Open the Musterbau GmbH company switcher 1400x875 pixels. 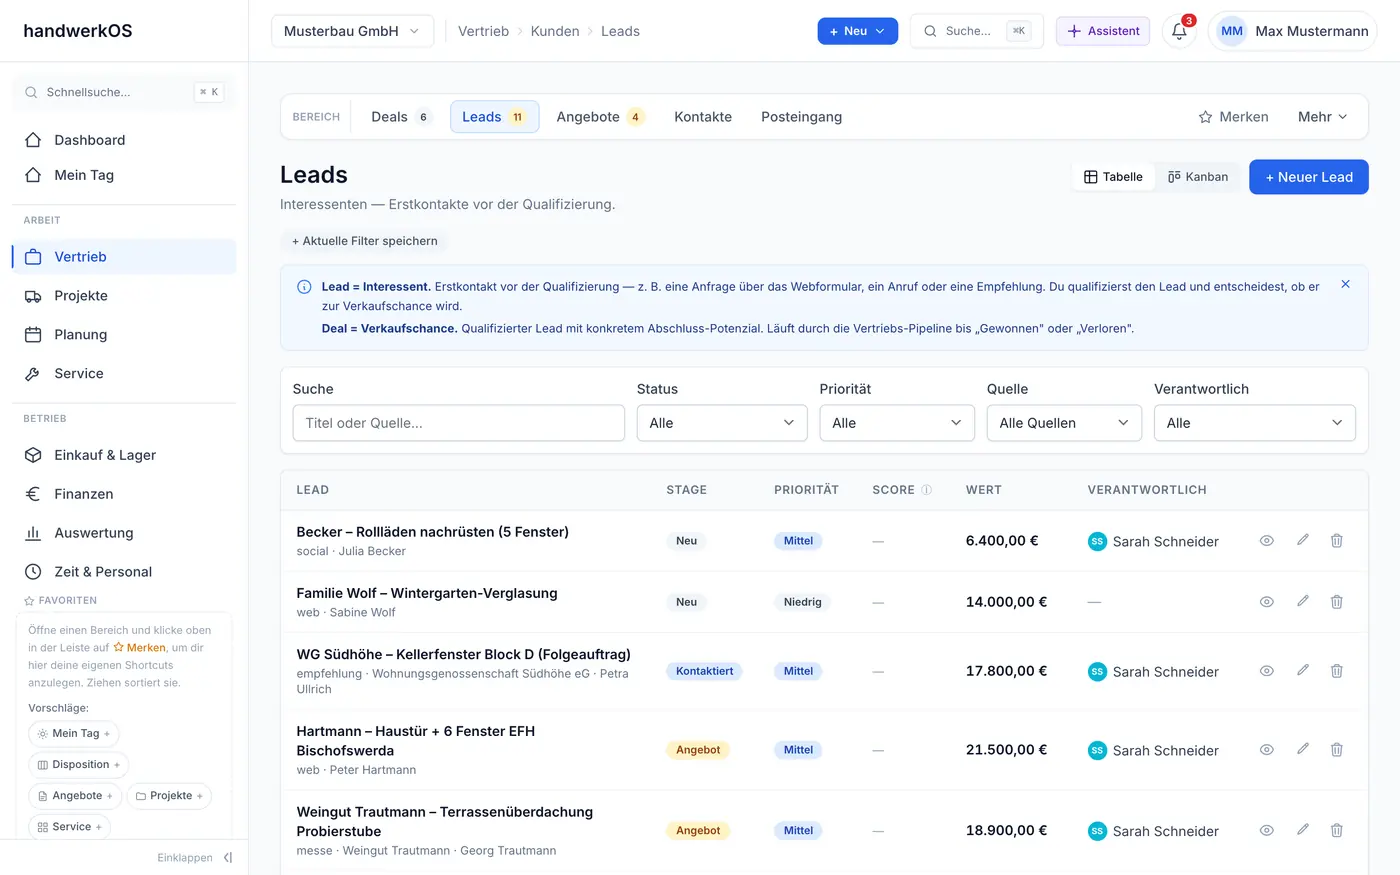tap(352, 31)
